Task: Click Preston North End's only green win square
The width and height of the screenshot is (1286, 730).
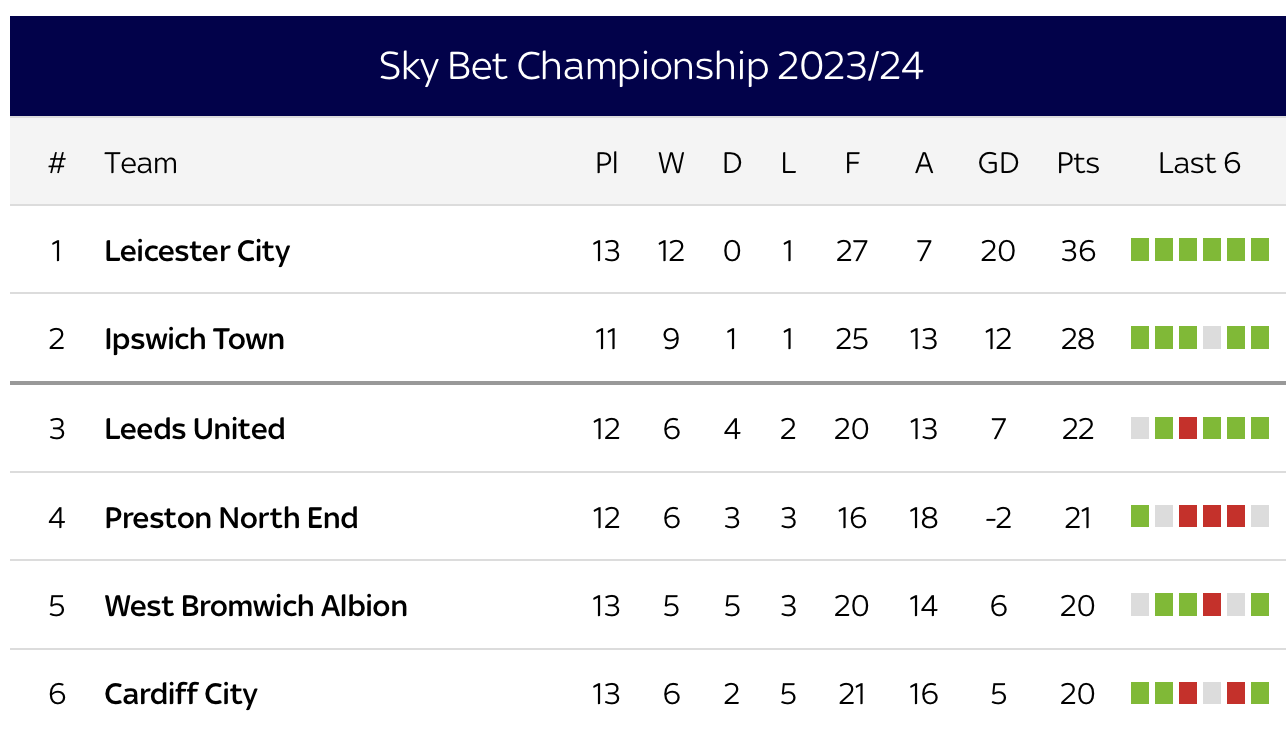Action: pos(1140,517)
